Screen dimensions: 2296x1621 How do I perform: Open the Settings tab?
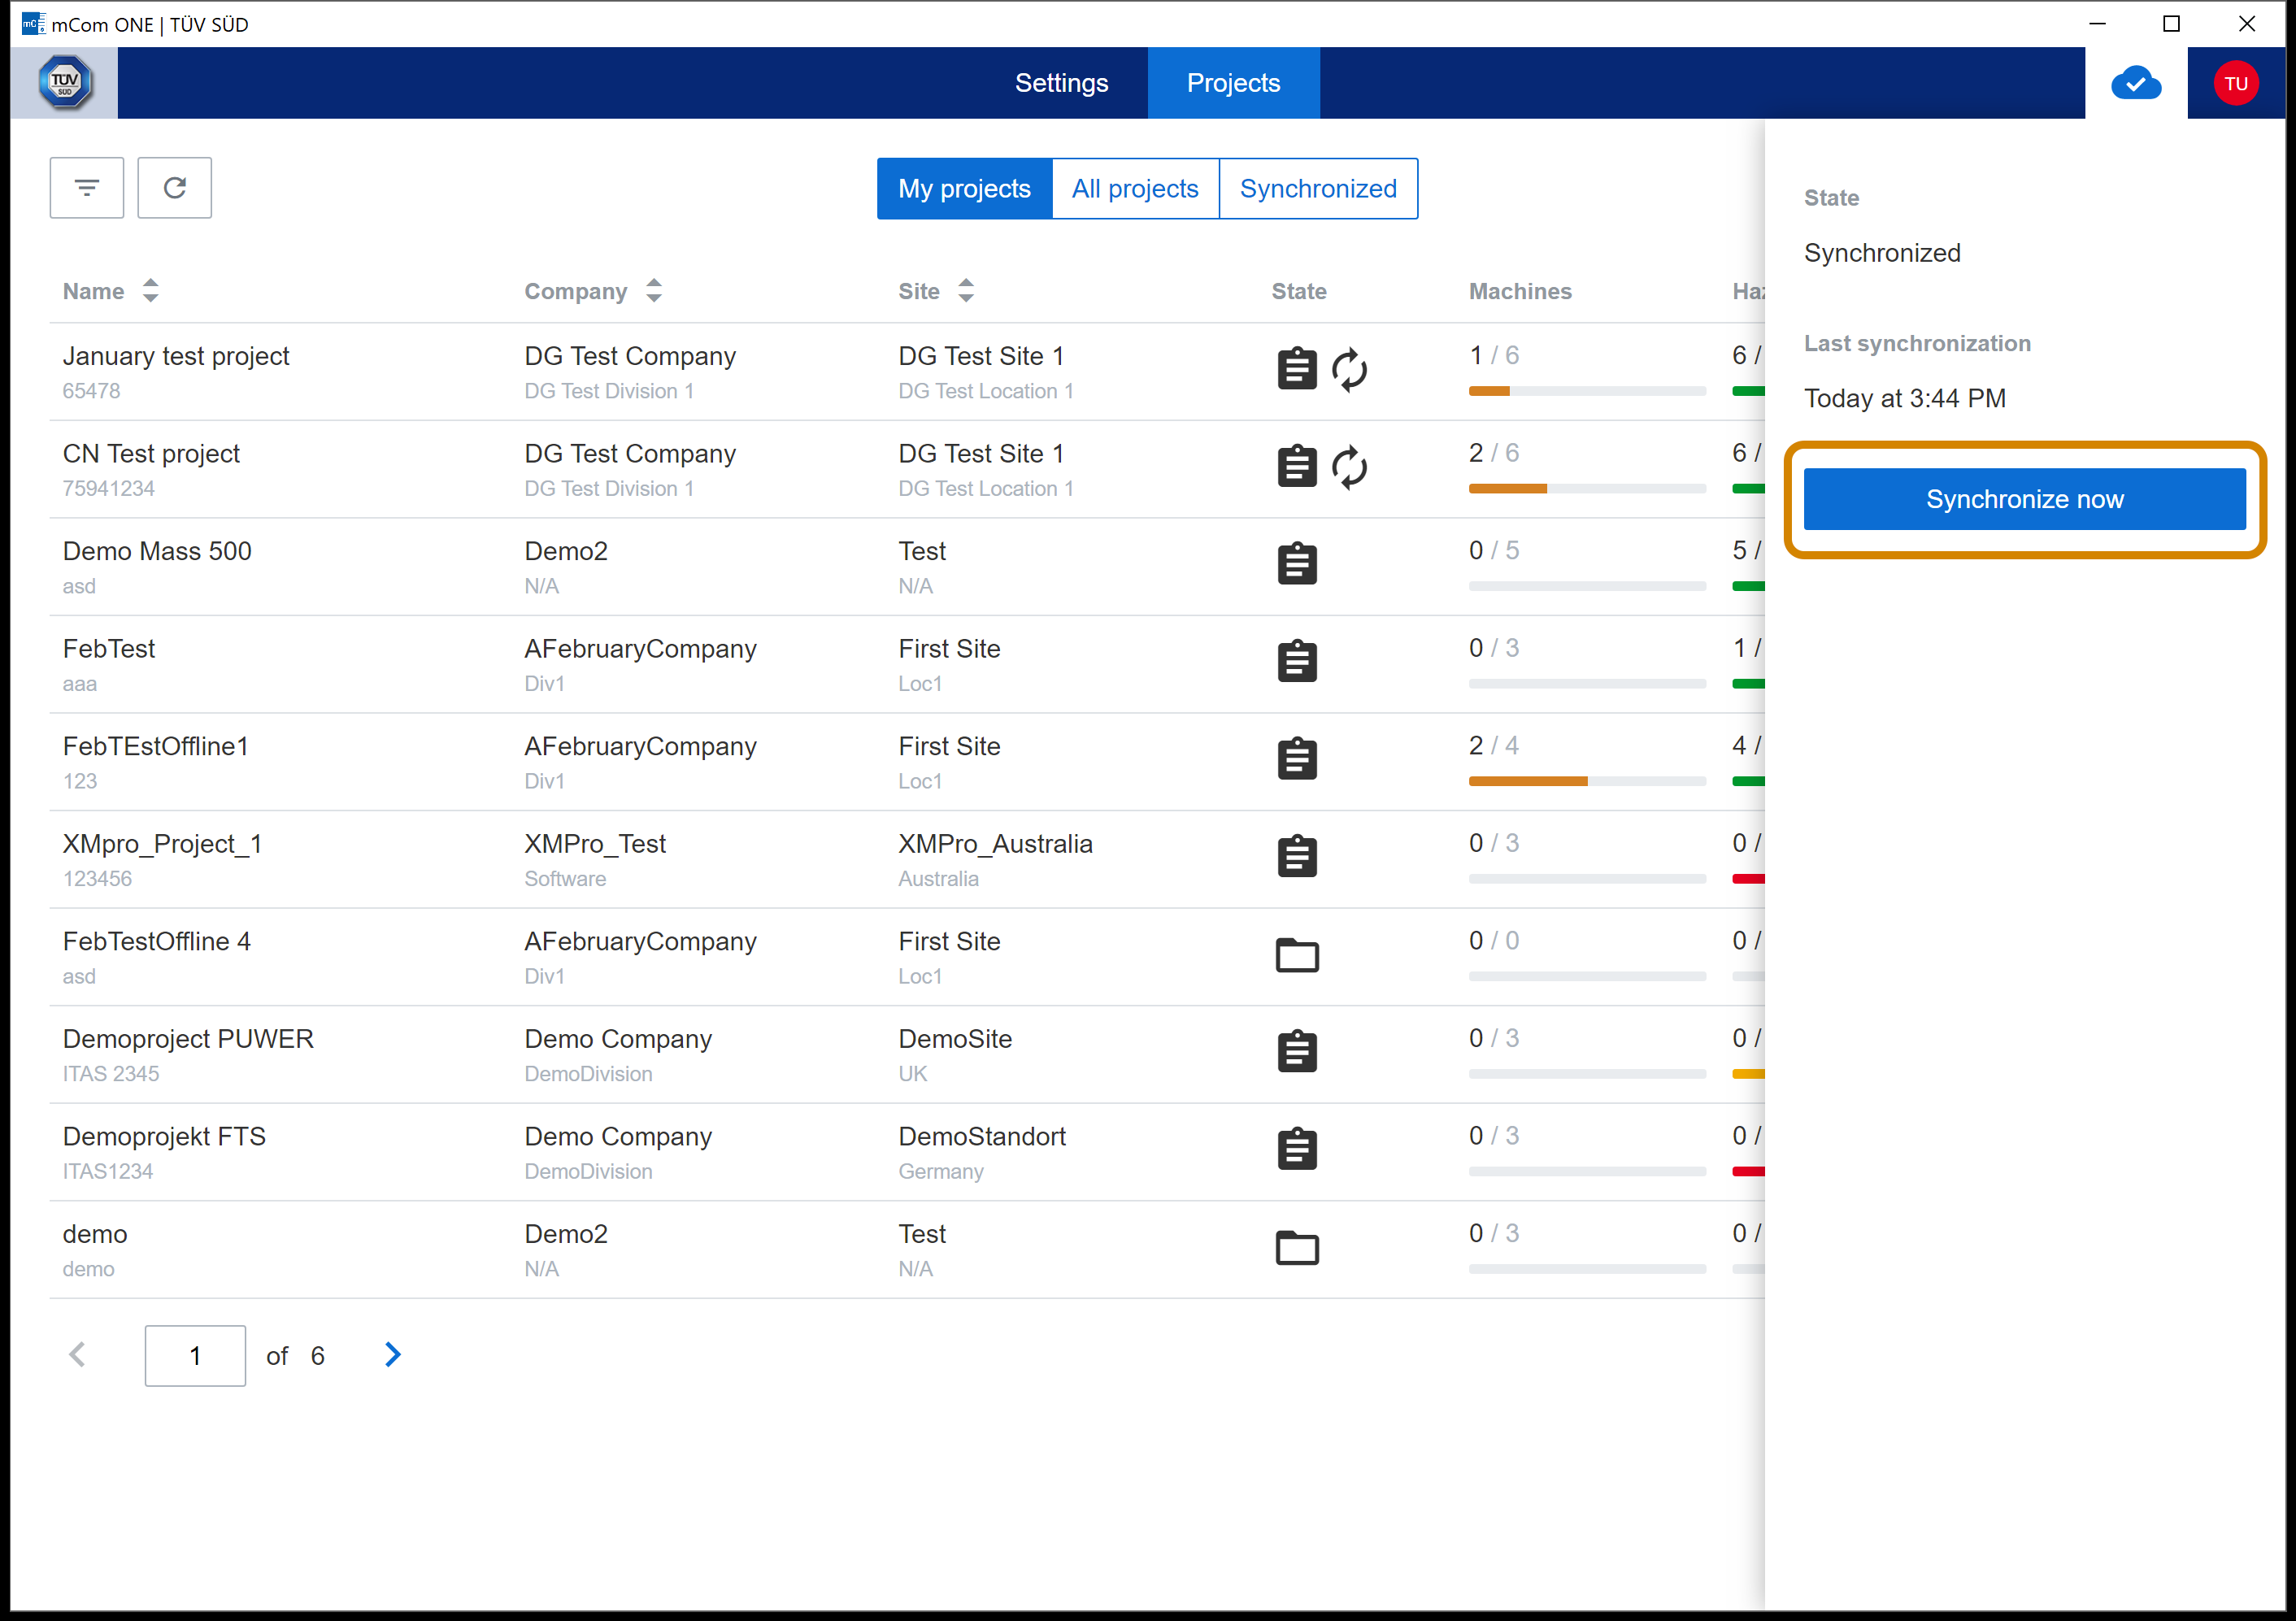point(1061,83)
